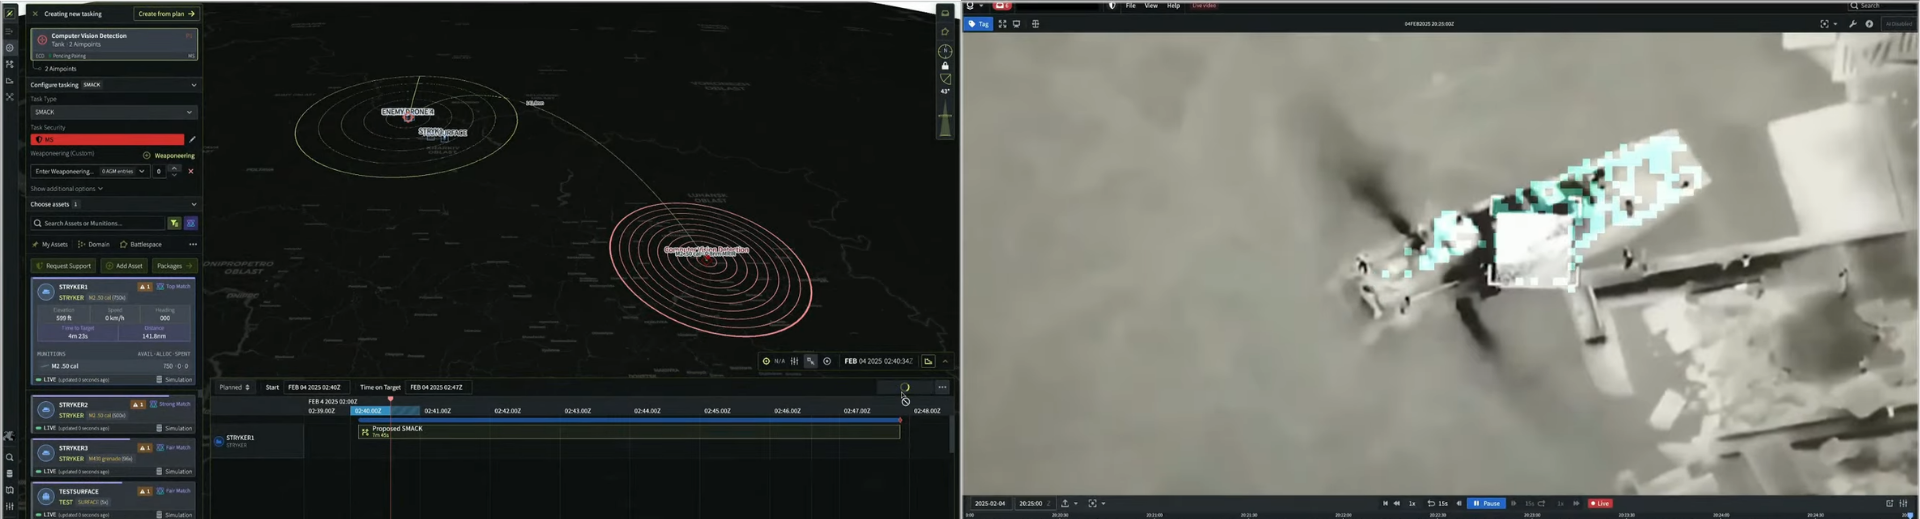Image resolution: width=1920 pixels, height=519 pixels.
Task: Collapse the Configure tasking section
Action: coord(194,85)
